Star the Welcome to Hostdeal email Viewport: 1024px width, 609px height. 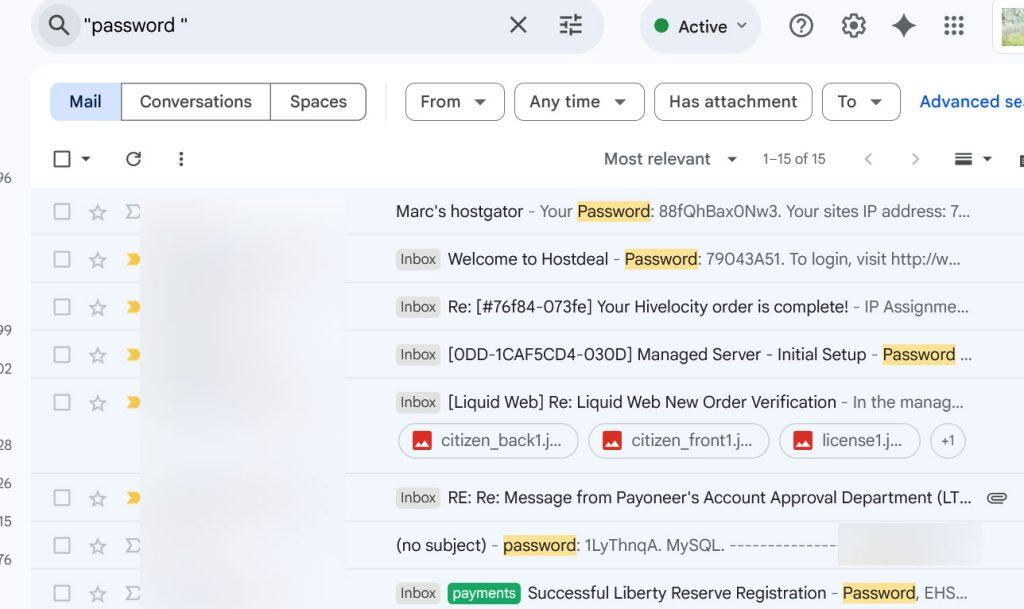tap(98, 260)
